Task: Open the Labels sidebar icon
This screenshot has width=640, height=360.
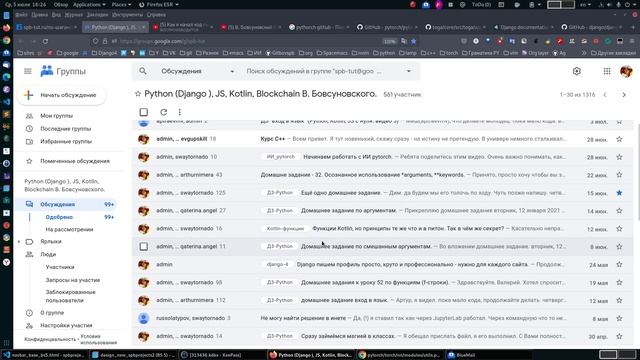Action: (29, 242)
